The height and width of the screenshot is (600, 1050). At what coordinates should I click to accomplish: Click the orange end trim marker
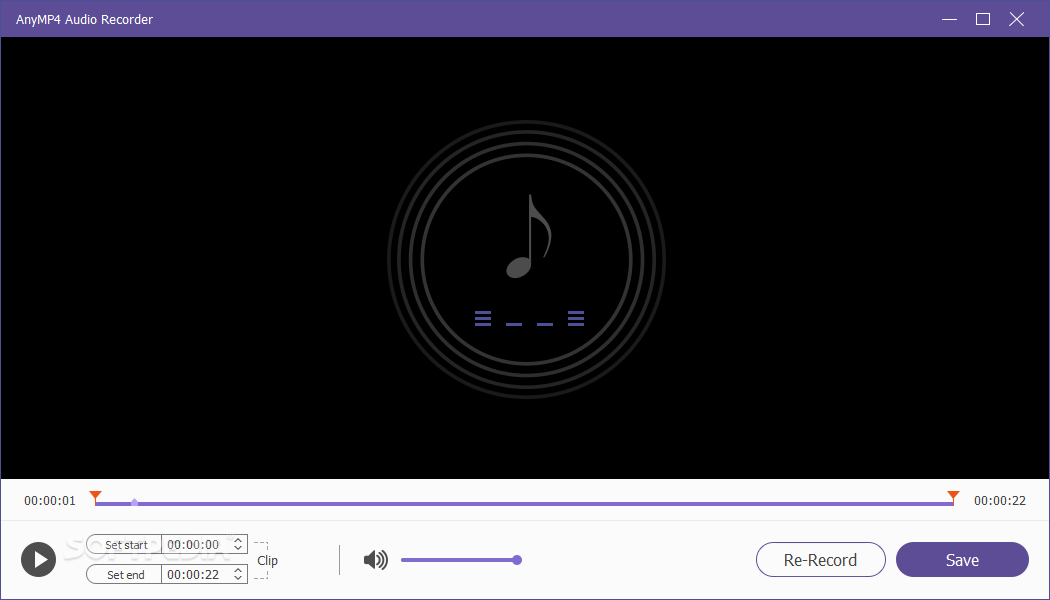(953, 497)
